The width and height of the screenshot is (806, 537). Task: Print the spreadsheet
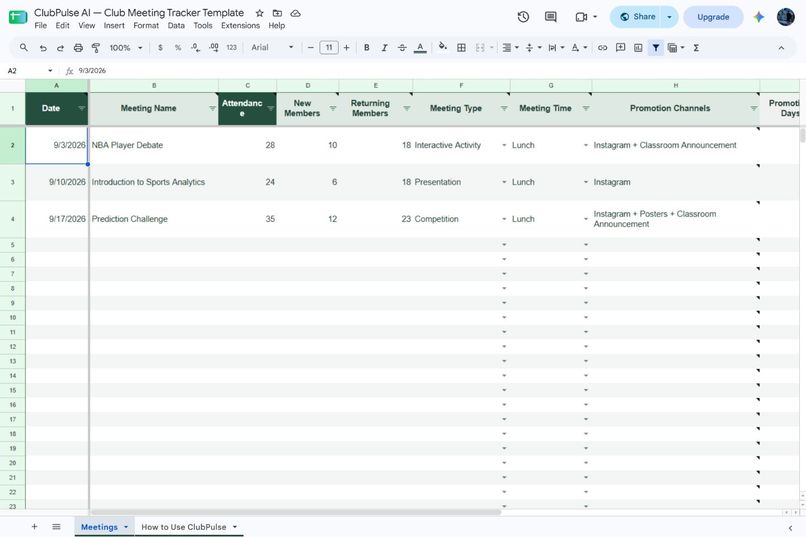click(78, 48)
